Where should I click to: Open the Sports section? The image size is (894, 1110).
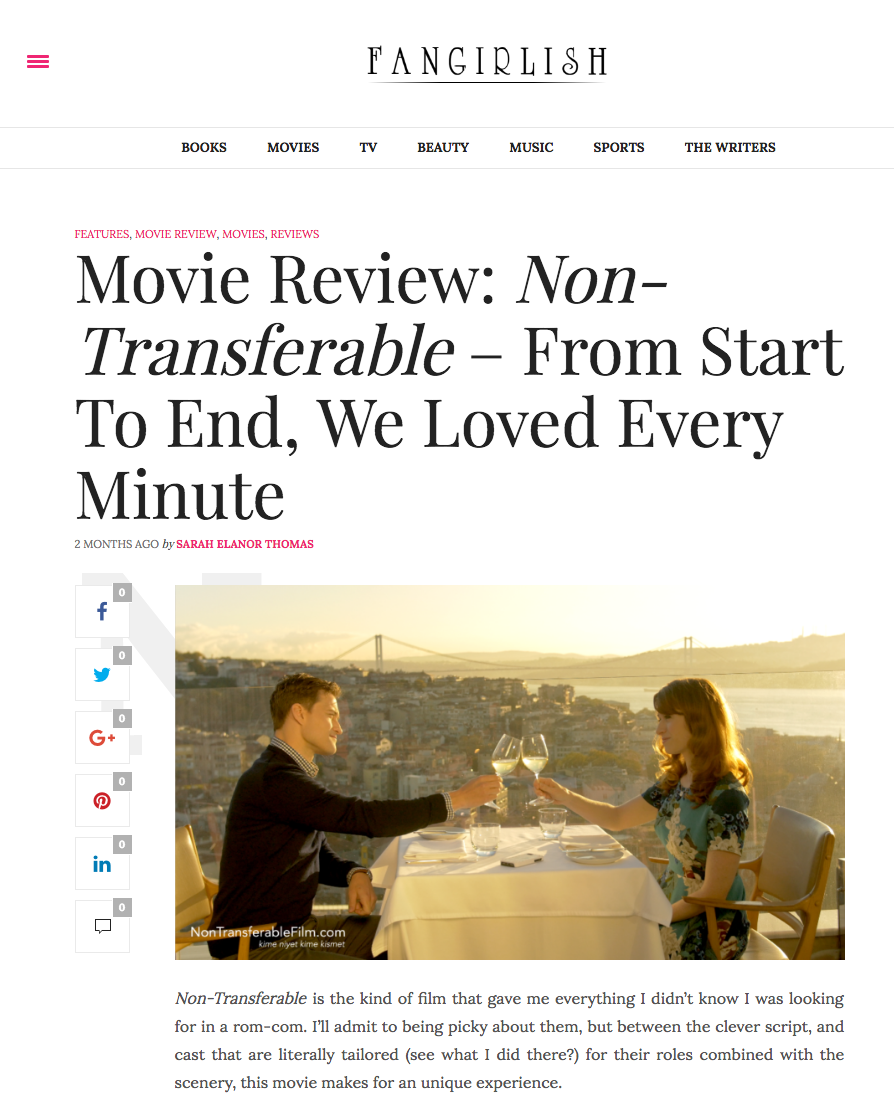(x=619, y=147)
